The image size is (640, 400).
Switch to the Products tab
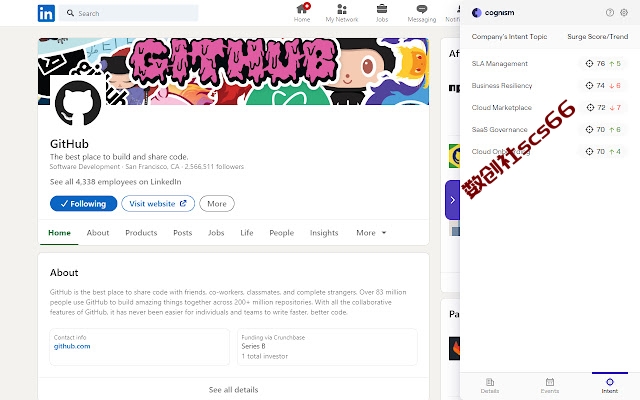(141, 233)
